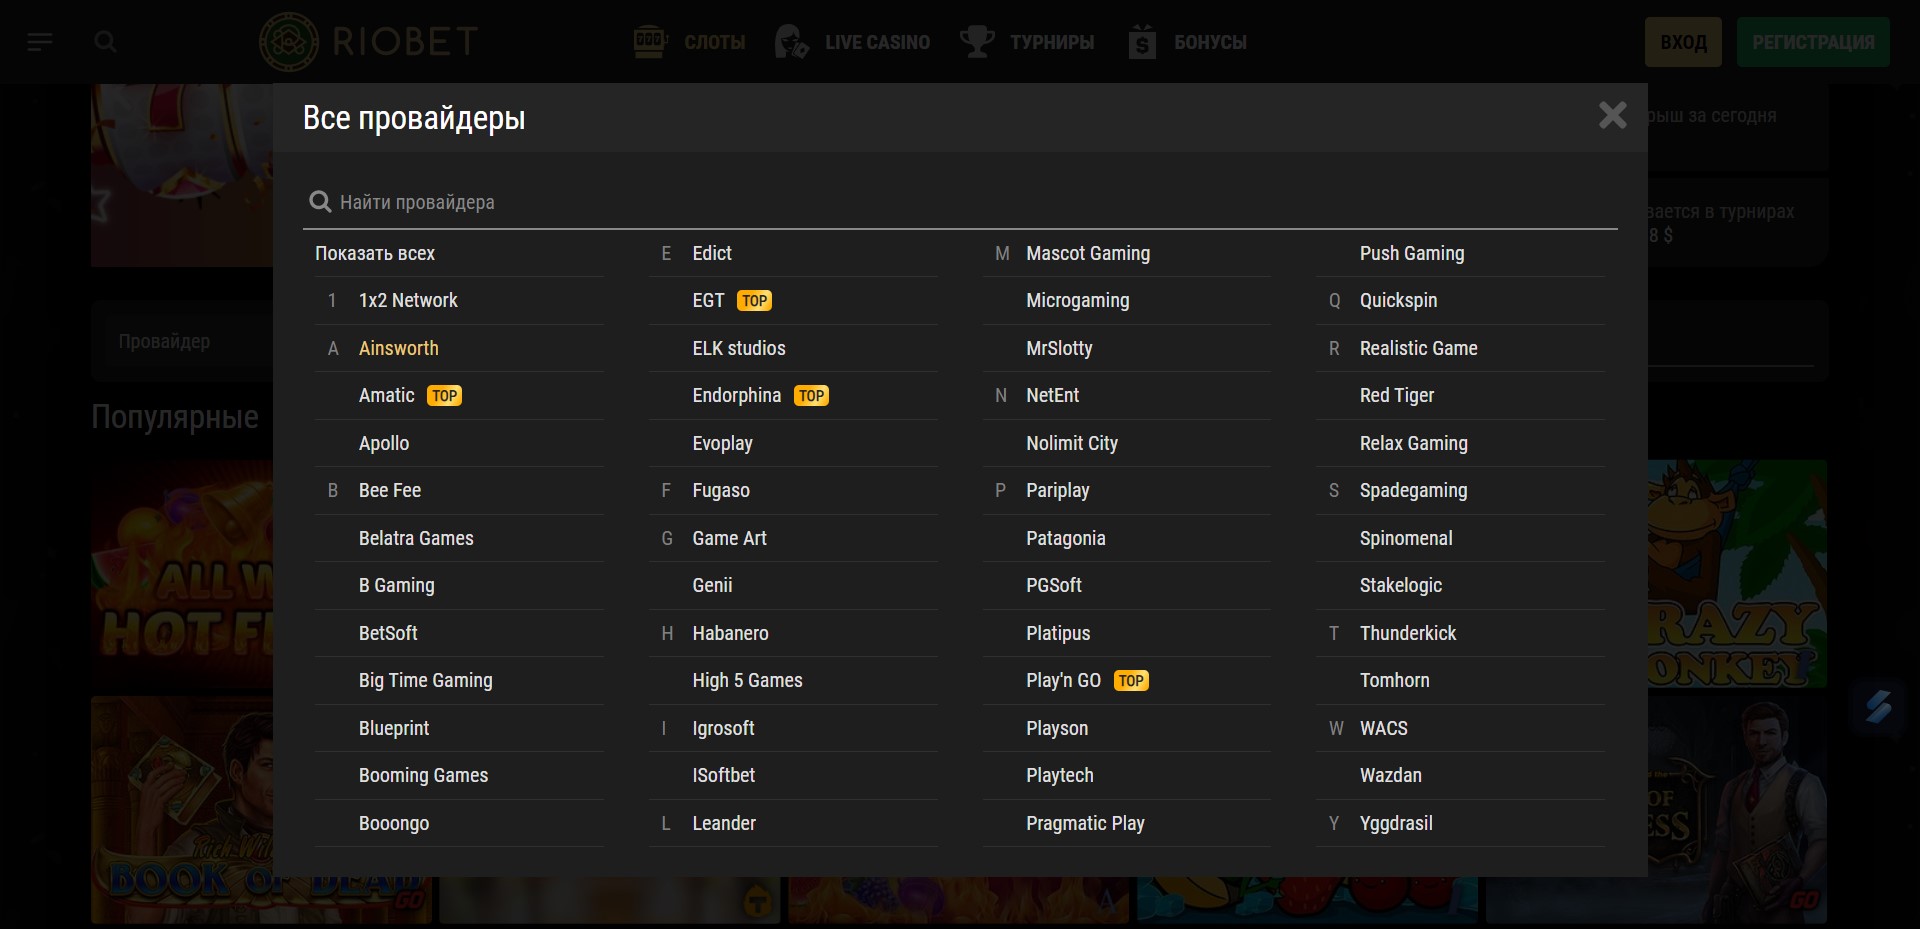This screenshot has height=929, width=1920.
Task: Select B Gaming provider
Action: tap(397, 585)
